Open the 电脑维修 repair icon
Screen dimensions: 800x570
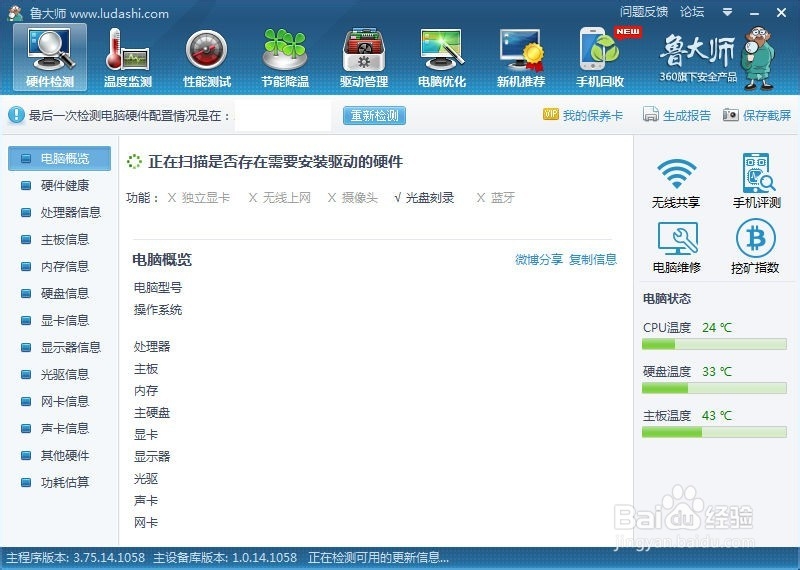point(677,246)
